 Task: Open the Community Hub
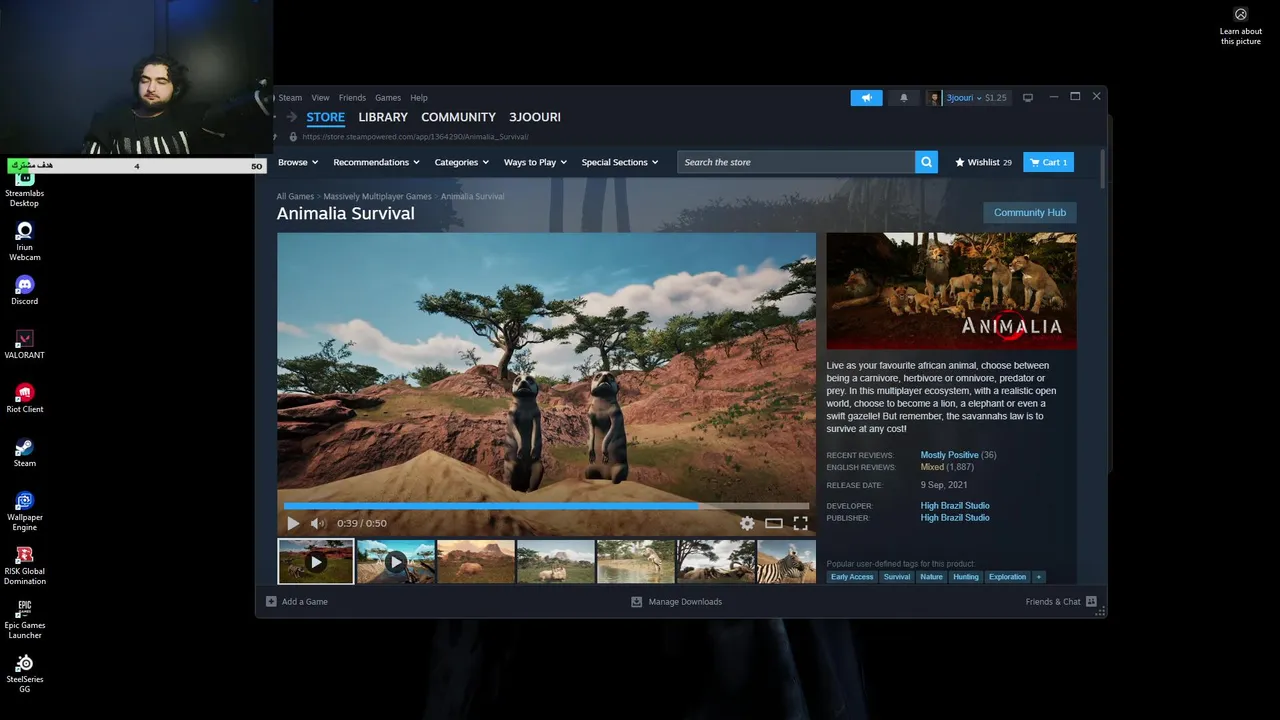1030,213
